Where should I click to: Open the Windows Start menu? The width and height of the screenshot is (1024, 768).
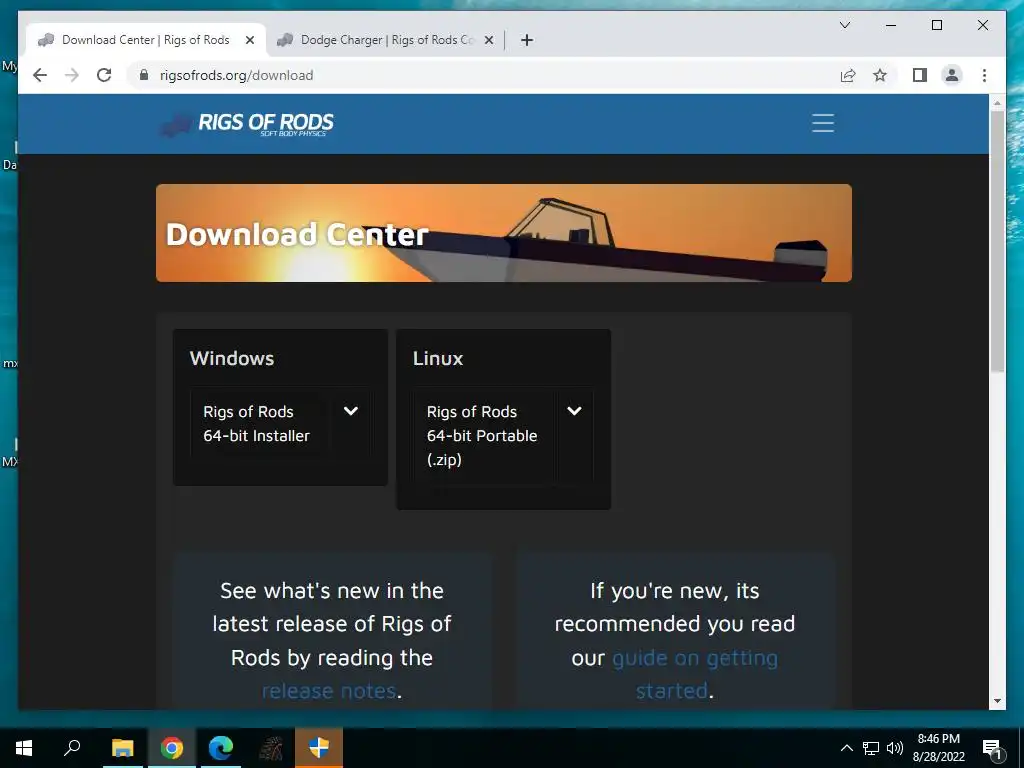coord(24,748)
